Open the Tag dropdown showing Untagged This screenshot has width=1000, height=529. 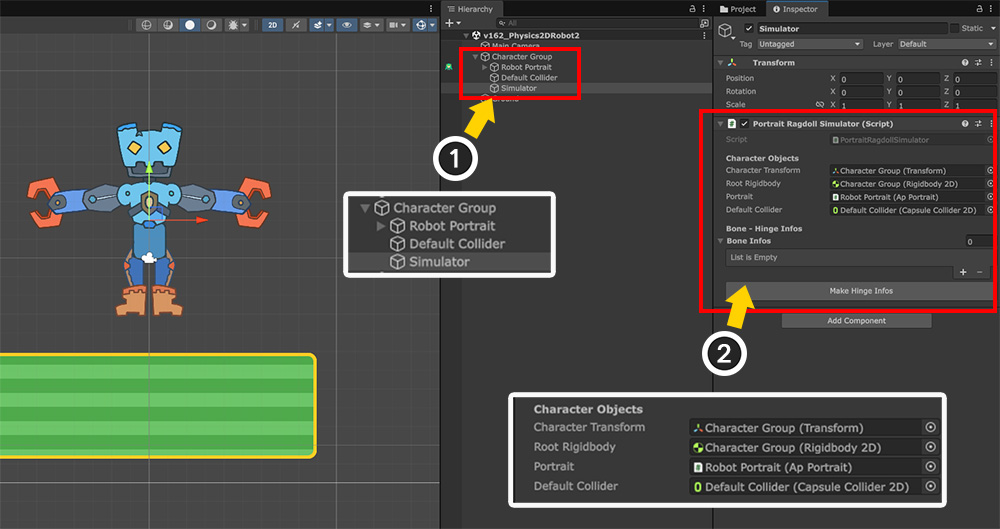[x=809, y=44]
